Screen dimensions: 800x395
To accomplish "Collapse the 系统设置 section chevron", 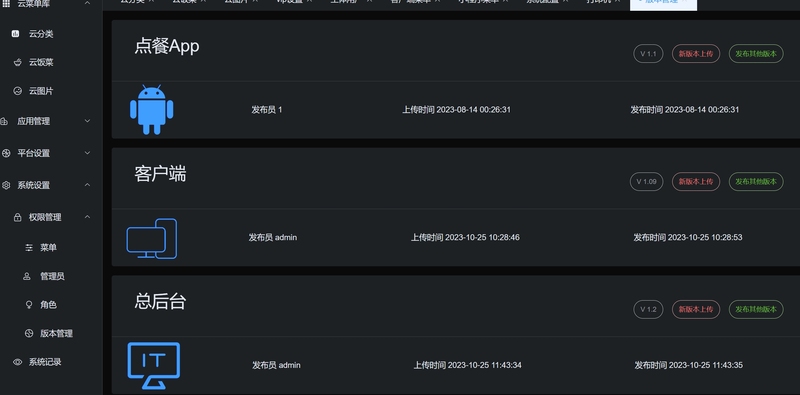I will (87, 185).
